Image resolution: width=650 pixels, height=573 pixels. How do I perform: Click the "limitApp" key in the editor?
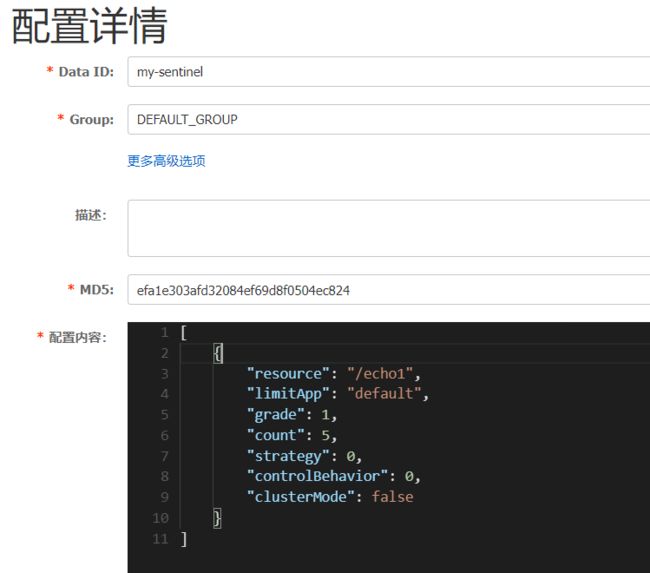pos(288,394)
